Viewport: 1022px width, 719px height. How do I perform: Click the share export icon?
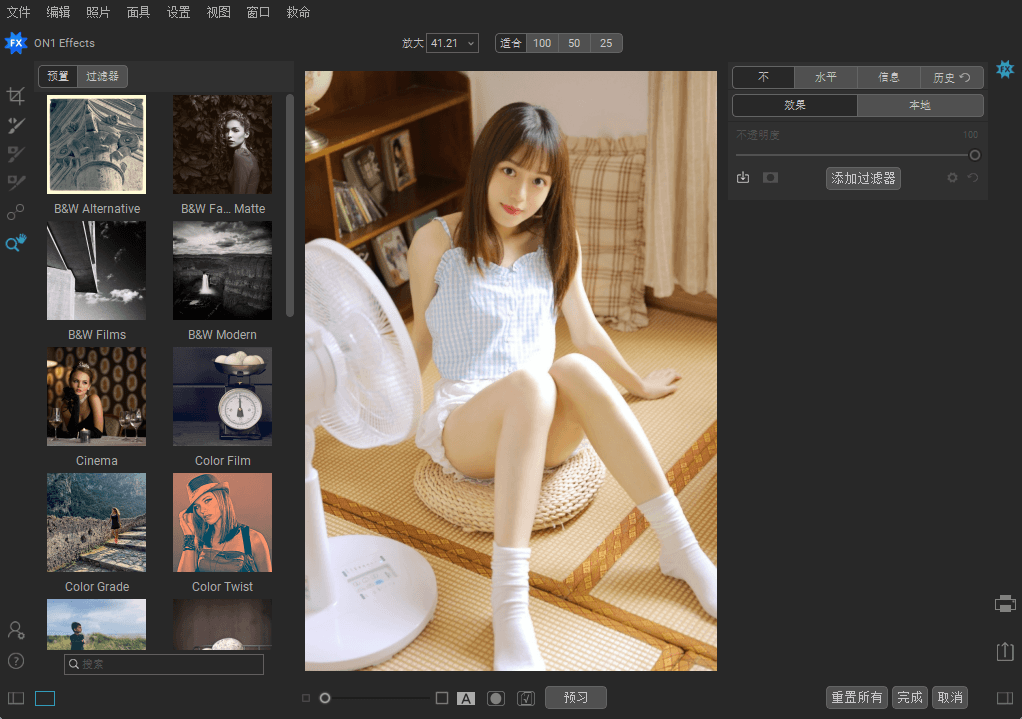pyautogui.click(x=1005, y=651)
